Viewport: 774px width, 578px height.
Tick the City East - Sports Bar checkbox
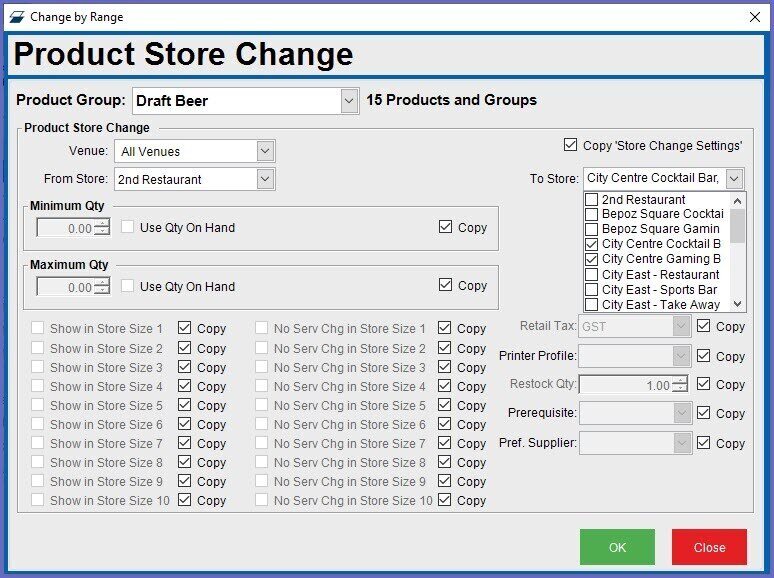point(592,289)
